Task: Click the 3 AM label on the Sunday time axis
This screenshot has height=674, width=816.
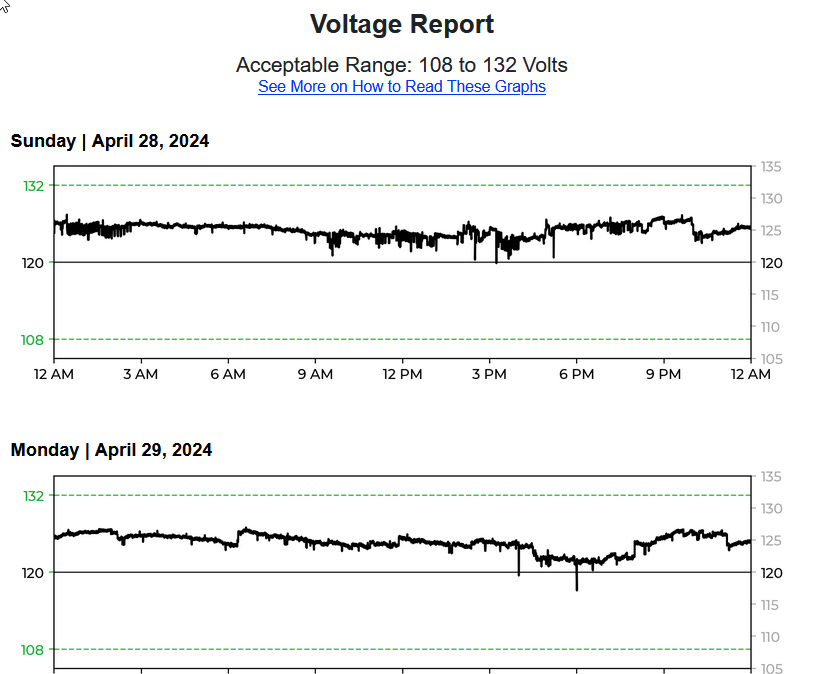Action: click(x=141, y=374)
